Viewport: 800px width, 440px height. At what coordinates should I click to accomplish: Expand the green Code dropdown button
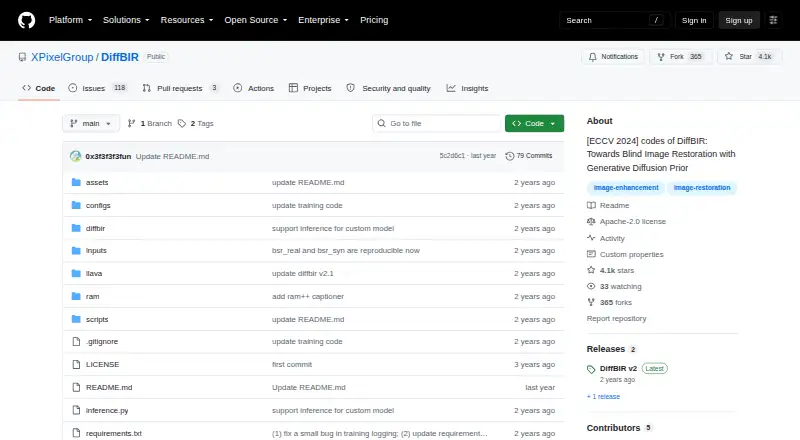(x=534, y=124)
